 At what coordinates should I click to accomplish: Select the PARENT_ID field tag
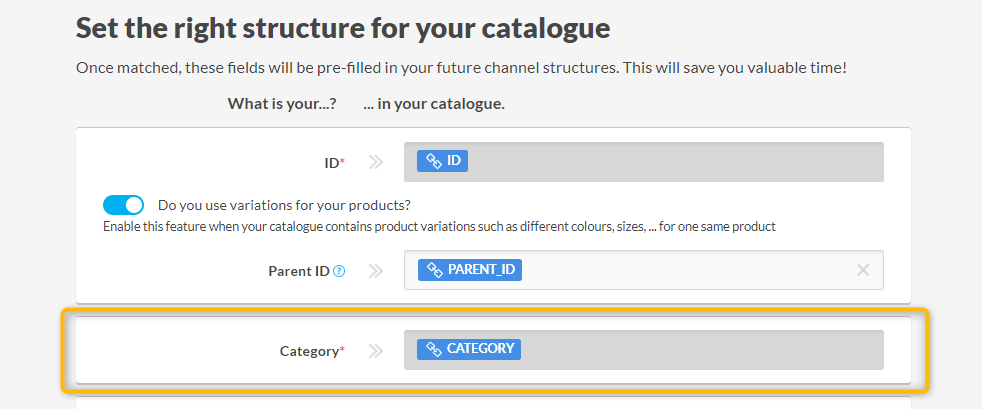point(470,270)
